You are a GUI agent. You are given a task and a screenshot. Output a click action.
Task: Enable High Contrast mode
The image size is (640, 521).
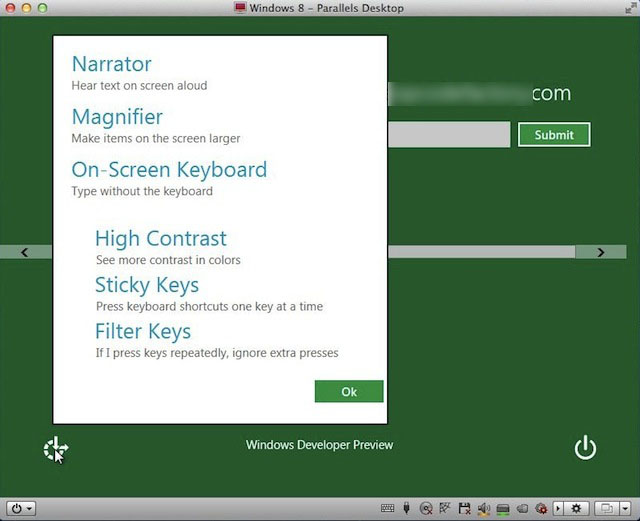pos(160,239)
